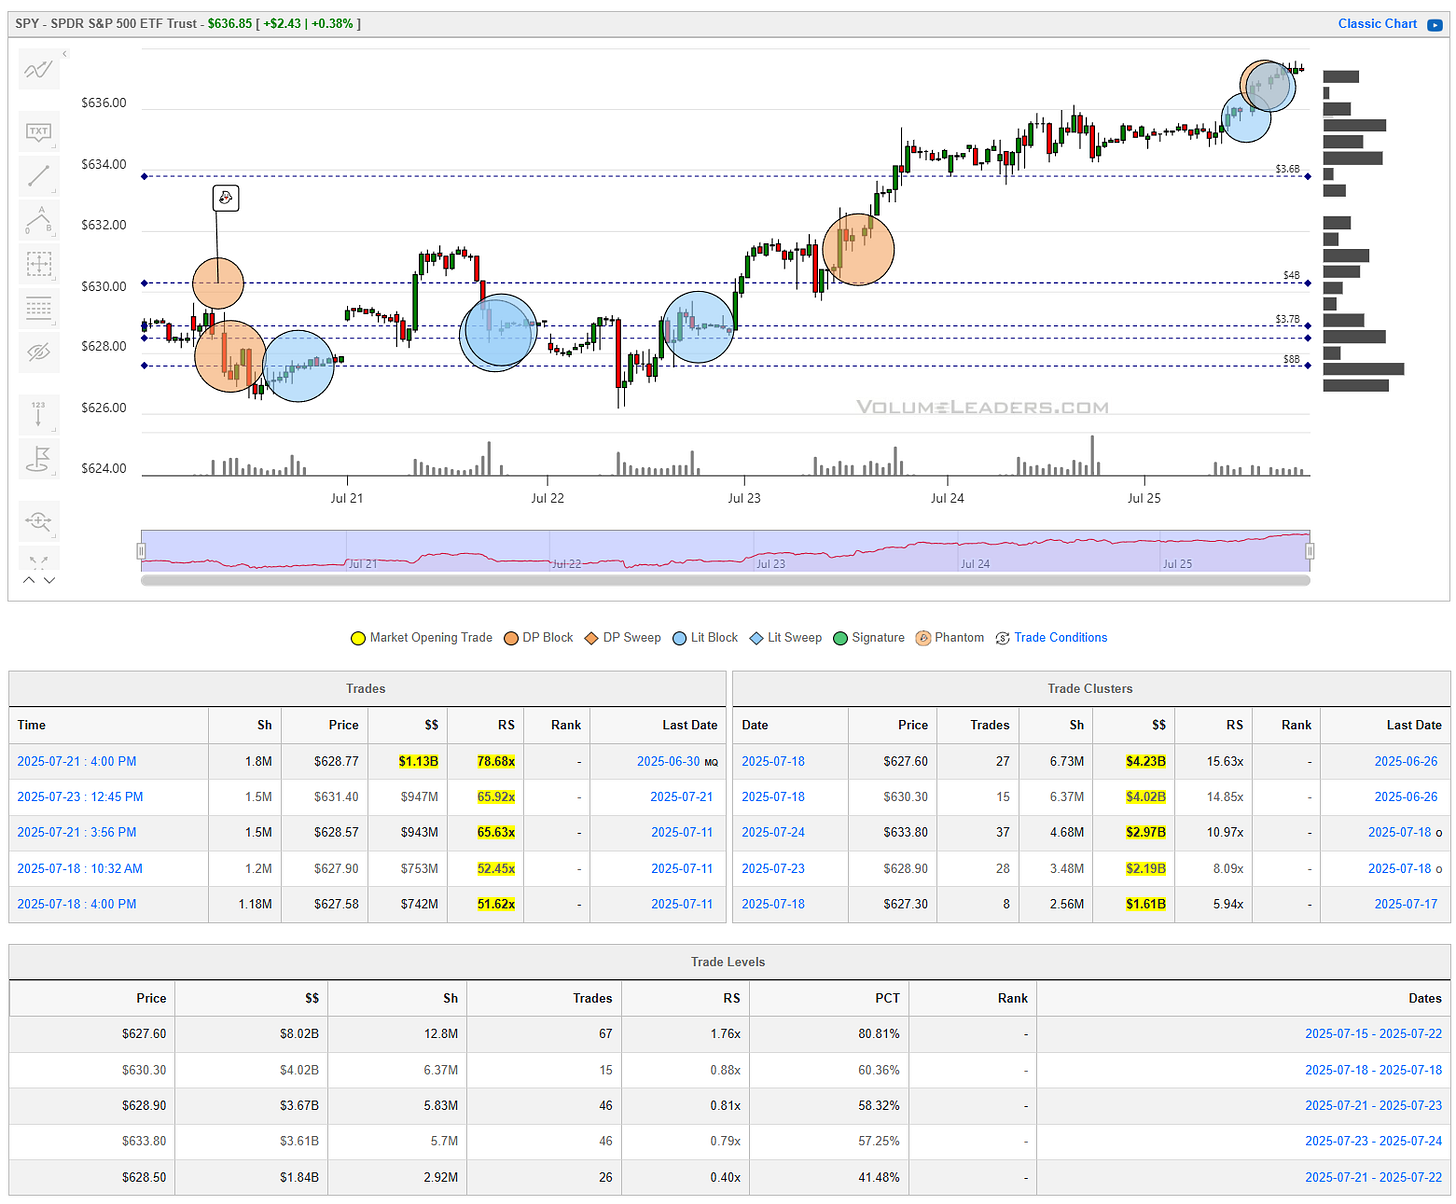1456x1204 pixels.
Task: Toggle Lit Block legend item
Action: [705, 638]
